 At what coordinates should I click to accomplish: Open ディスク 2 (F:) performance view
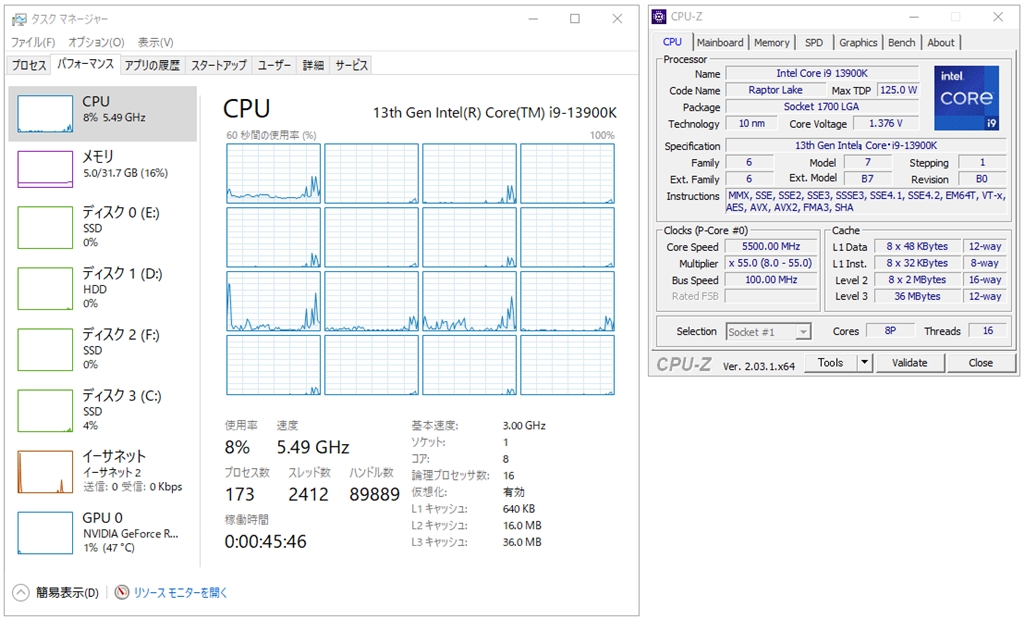pyautogui.click(x=103, y=349)
